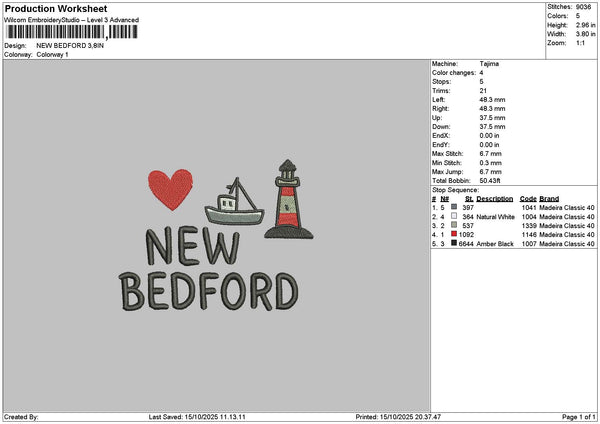Click the St. column header
The image size is (600, 424).
pyautogui.click(x=468, y=198)
